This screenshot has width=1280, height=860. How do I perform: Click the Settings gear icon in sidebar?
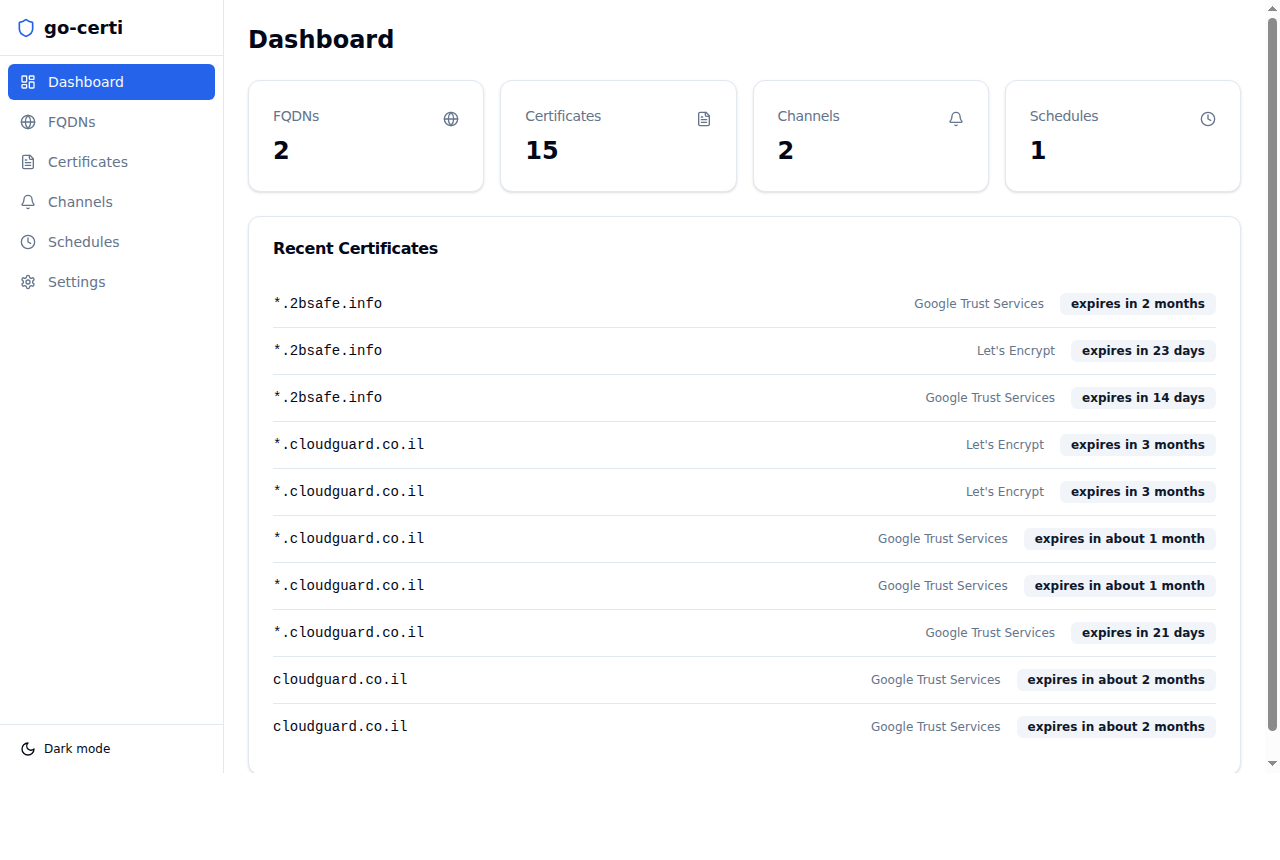tap(28, 282)
